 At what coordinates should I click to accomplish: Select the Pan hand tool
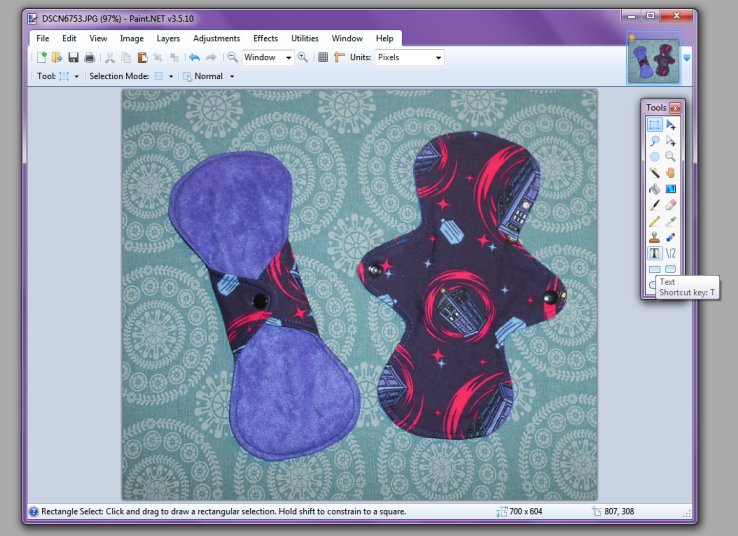(670, 172)
